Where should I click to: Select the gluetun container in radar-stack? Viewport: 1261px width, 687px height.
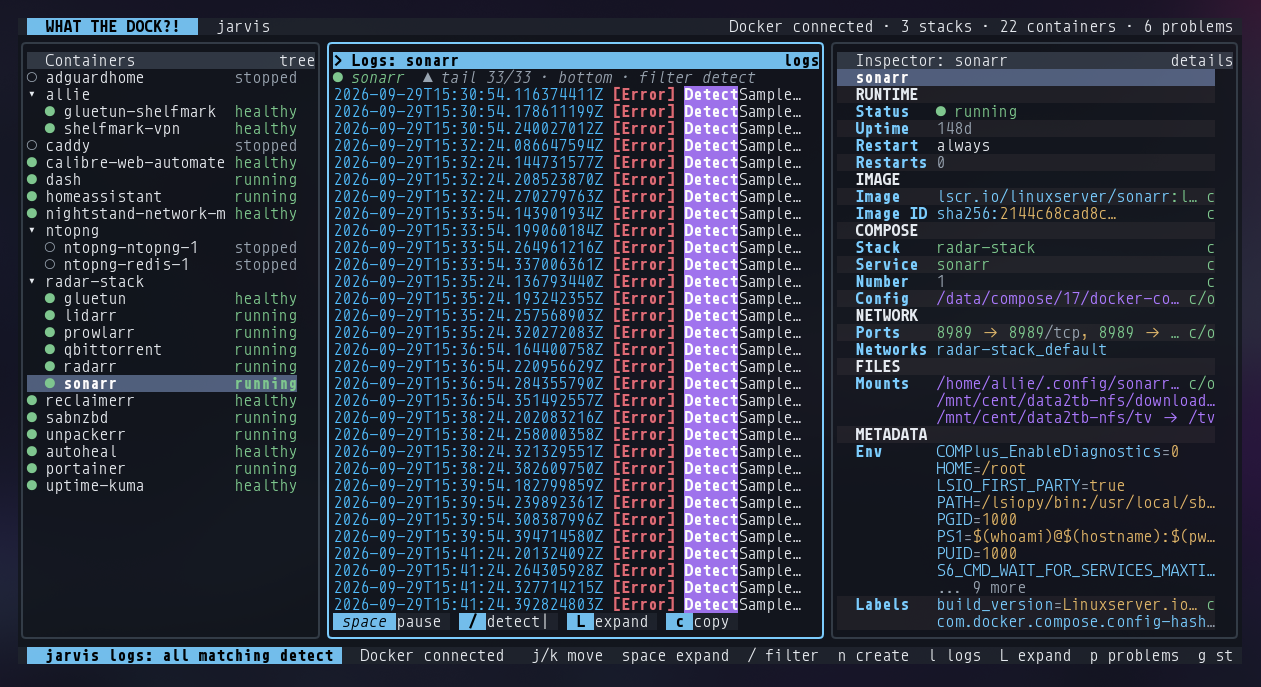coord(162,299)
